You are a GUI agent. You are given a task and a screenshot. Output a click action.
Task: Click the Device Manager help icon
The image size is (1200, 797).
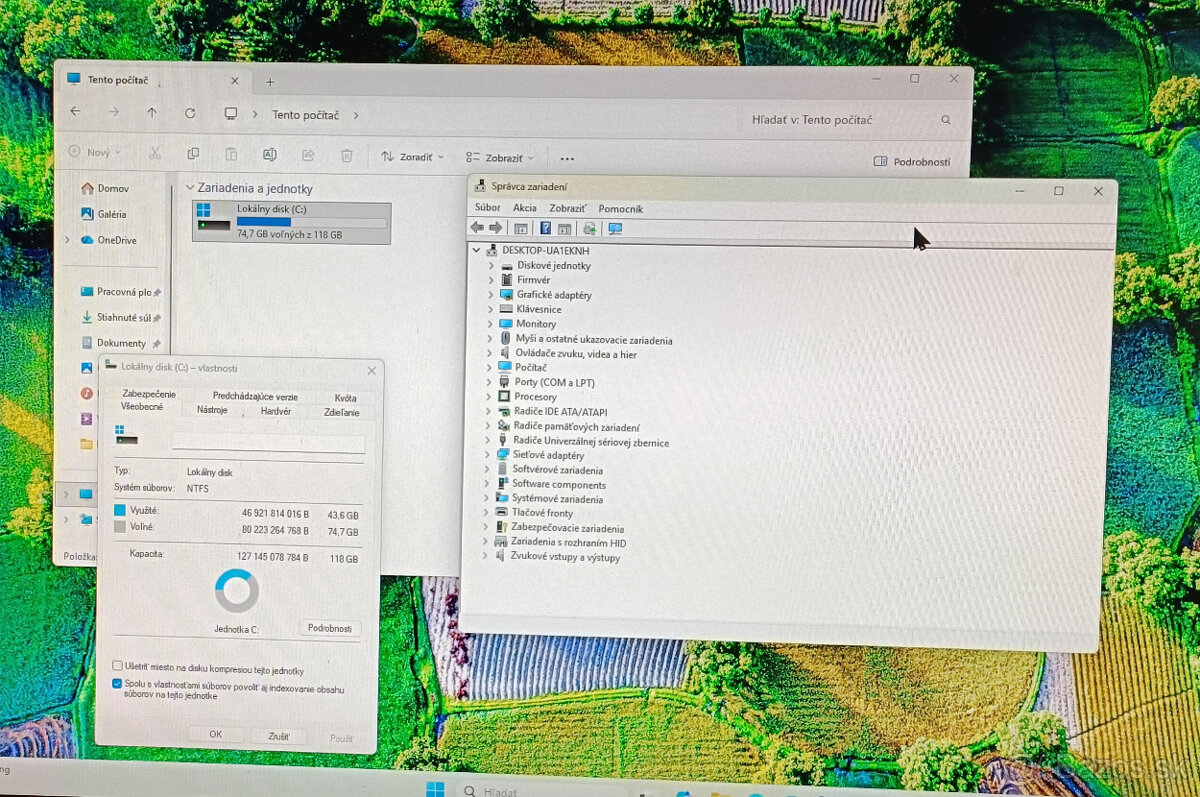click(x=545, y=228)
